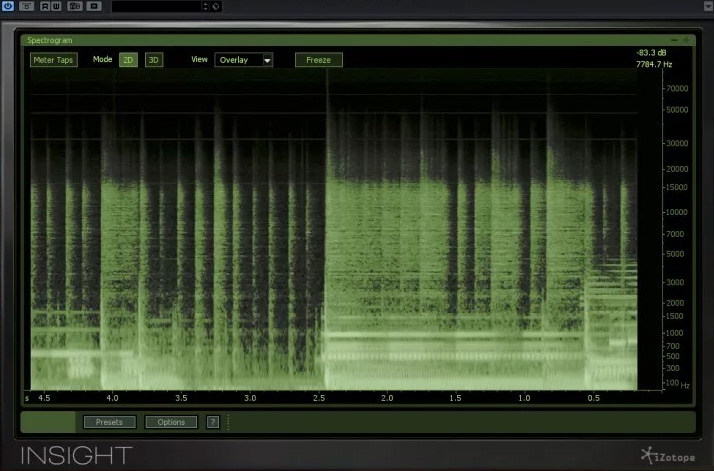The width and height of the screenshot is (714, 471).
Task: Click the snapshot icon after A/B compare
Action: click(94, 6)
